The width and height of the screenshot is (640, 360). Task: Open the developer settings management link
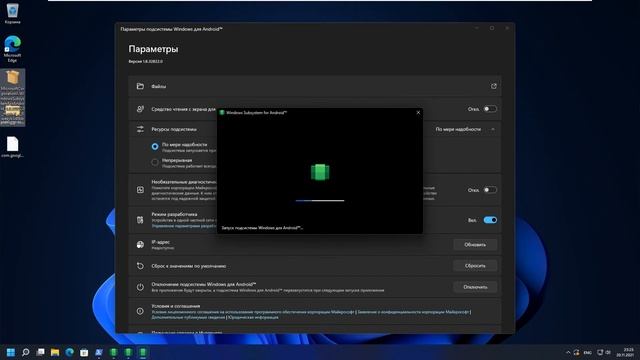(184, 226)
